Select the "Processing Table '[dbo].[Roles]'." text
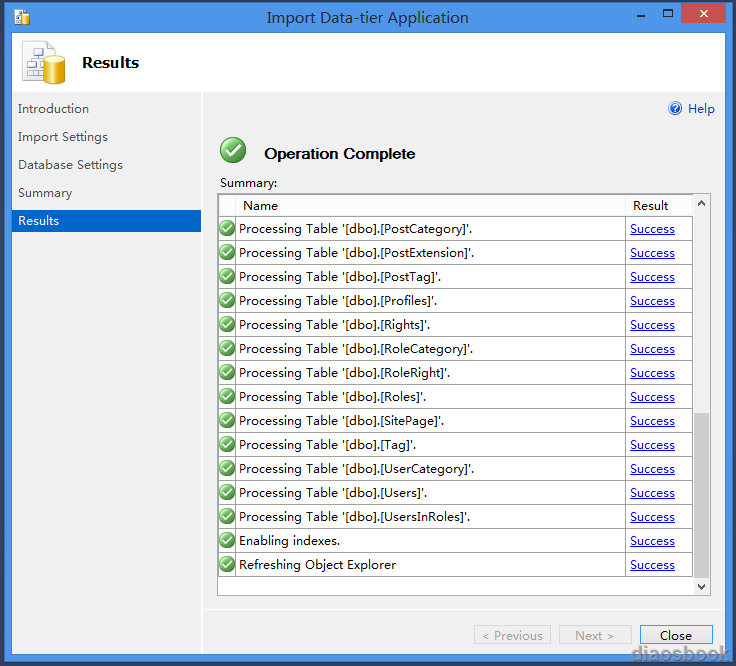736x666 pixels. [x=332, y=397]
